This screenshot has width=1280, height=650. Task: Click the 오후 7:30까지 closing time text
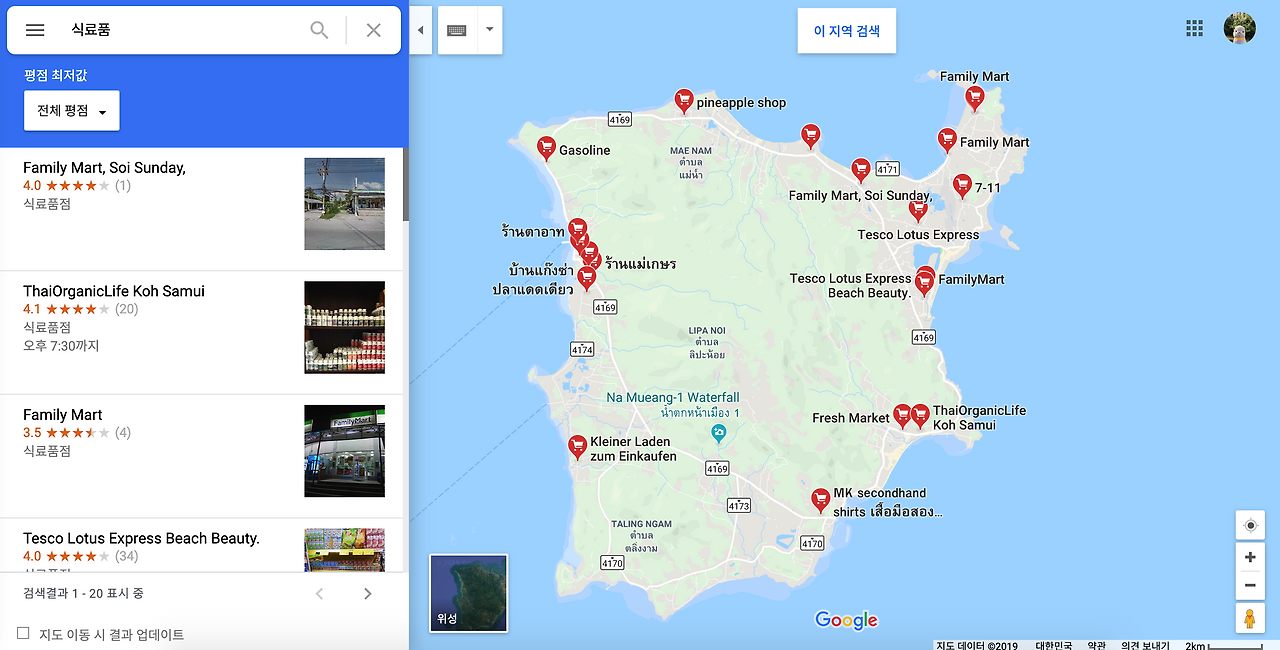tap(61, 346)
